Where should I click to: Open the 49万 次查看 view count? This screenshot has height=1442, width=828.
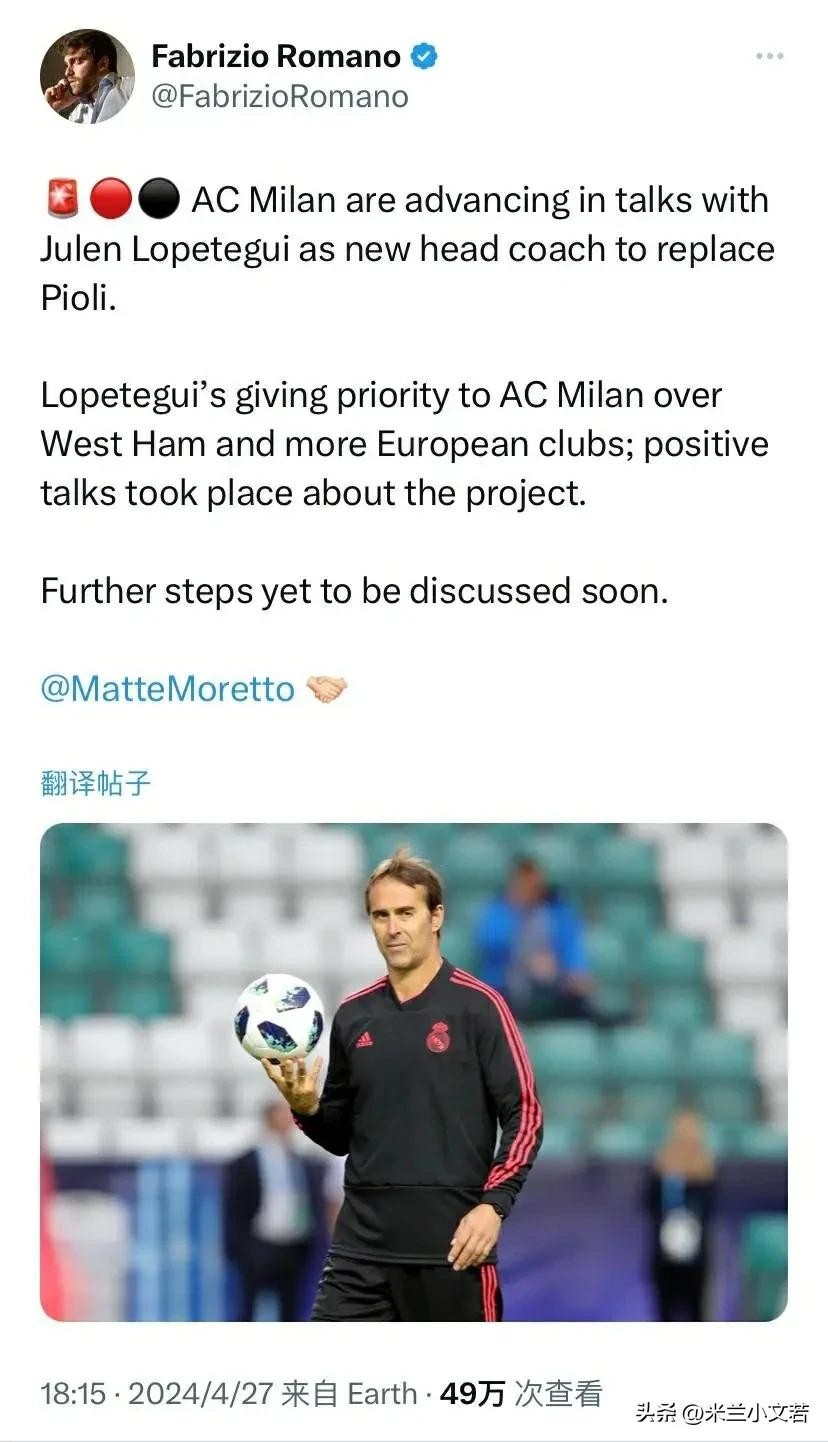coord(521,1393)
